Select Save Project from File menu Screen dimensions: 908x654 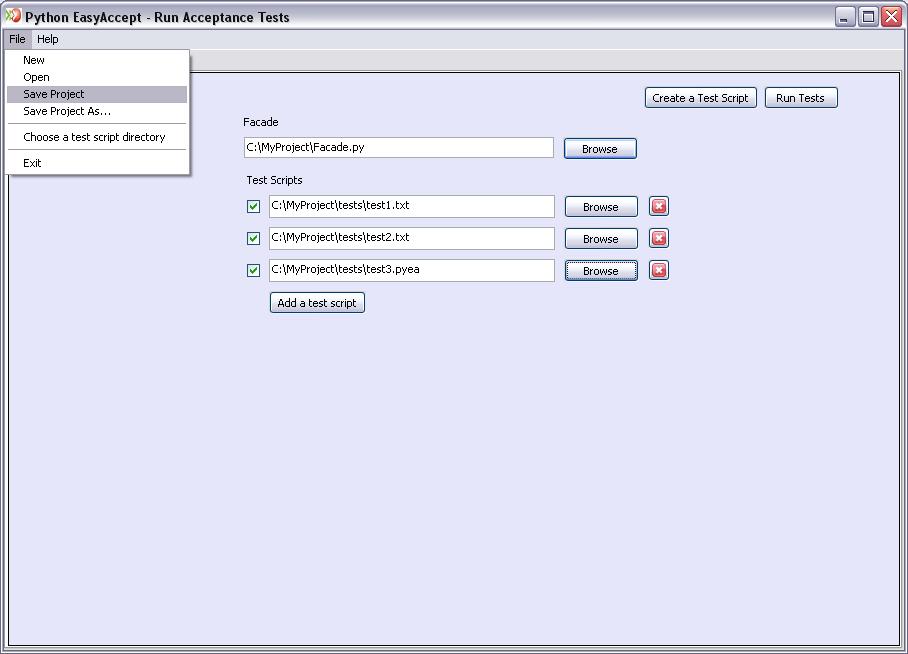54,94
